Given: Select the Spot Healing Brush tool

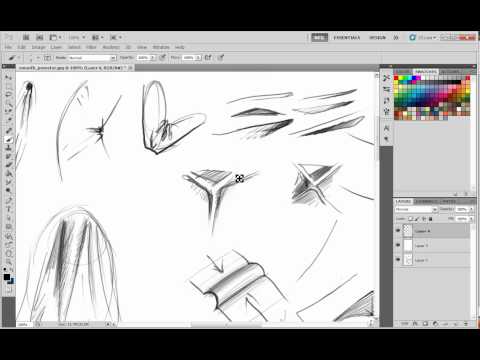Looking at the screenshot, I should click(9, 131).
